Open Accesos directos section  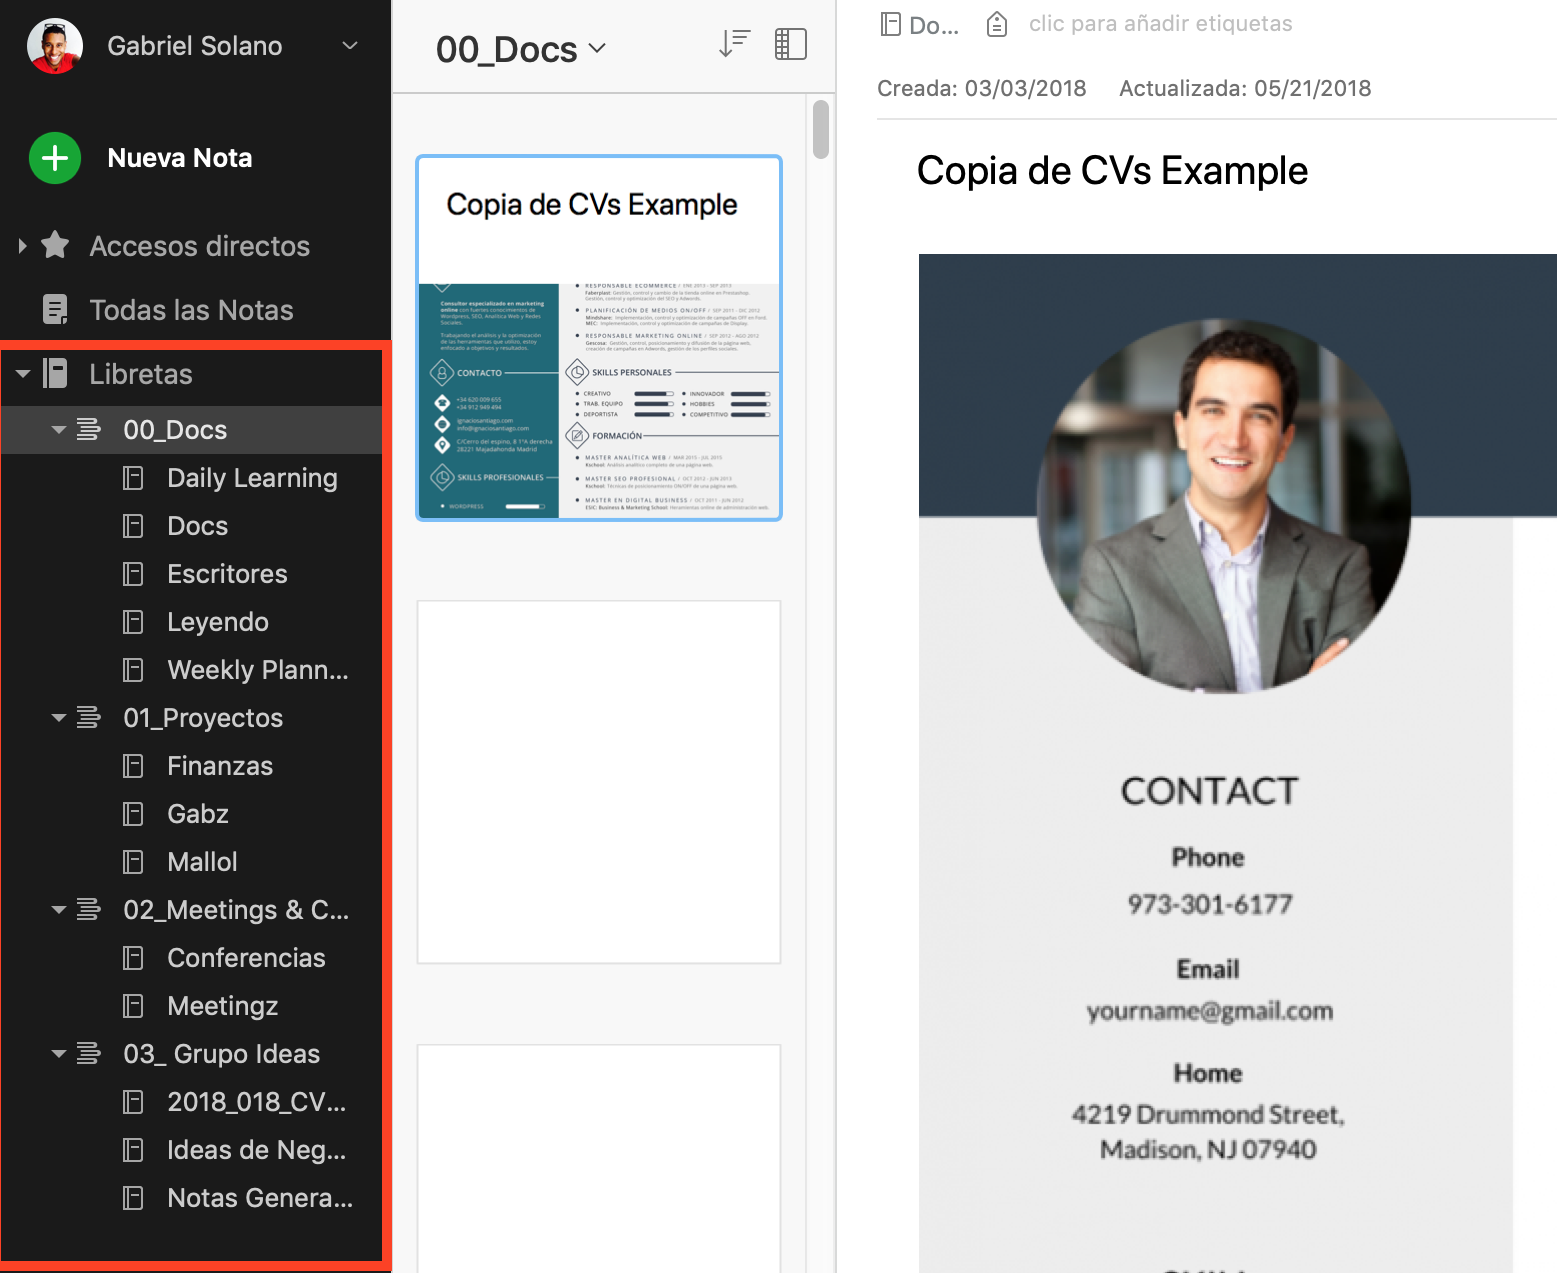(x=200, y=246)
